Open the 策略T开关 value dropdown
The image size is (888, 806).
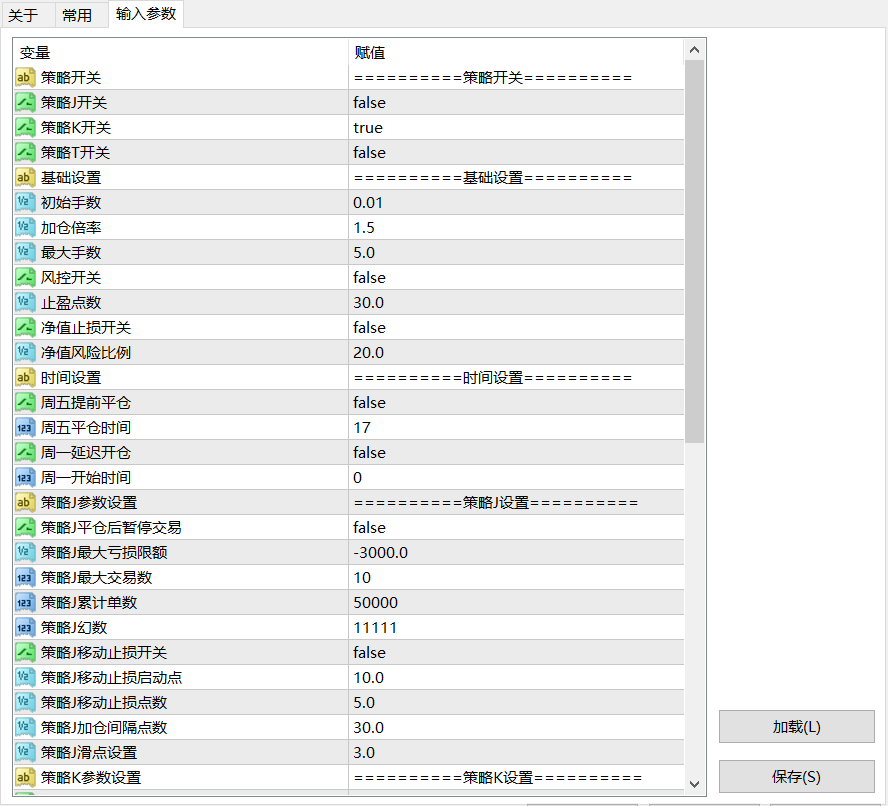(369, 153)
